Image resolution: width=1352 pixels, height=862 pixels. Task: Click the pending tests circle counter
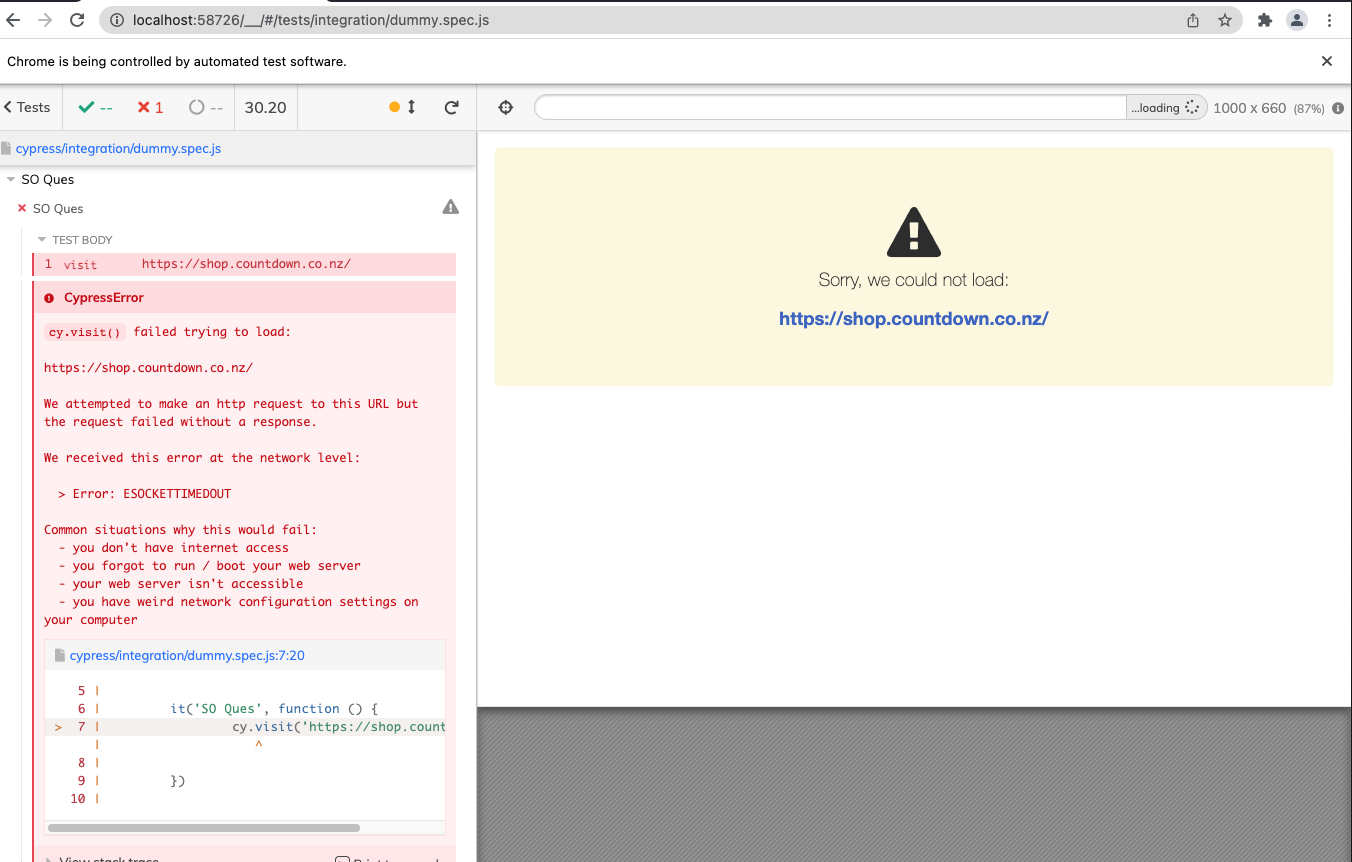[x=206, y=107]
